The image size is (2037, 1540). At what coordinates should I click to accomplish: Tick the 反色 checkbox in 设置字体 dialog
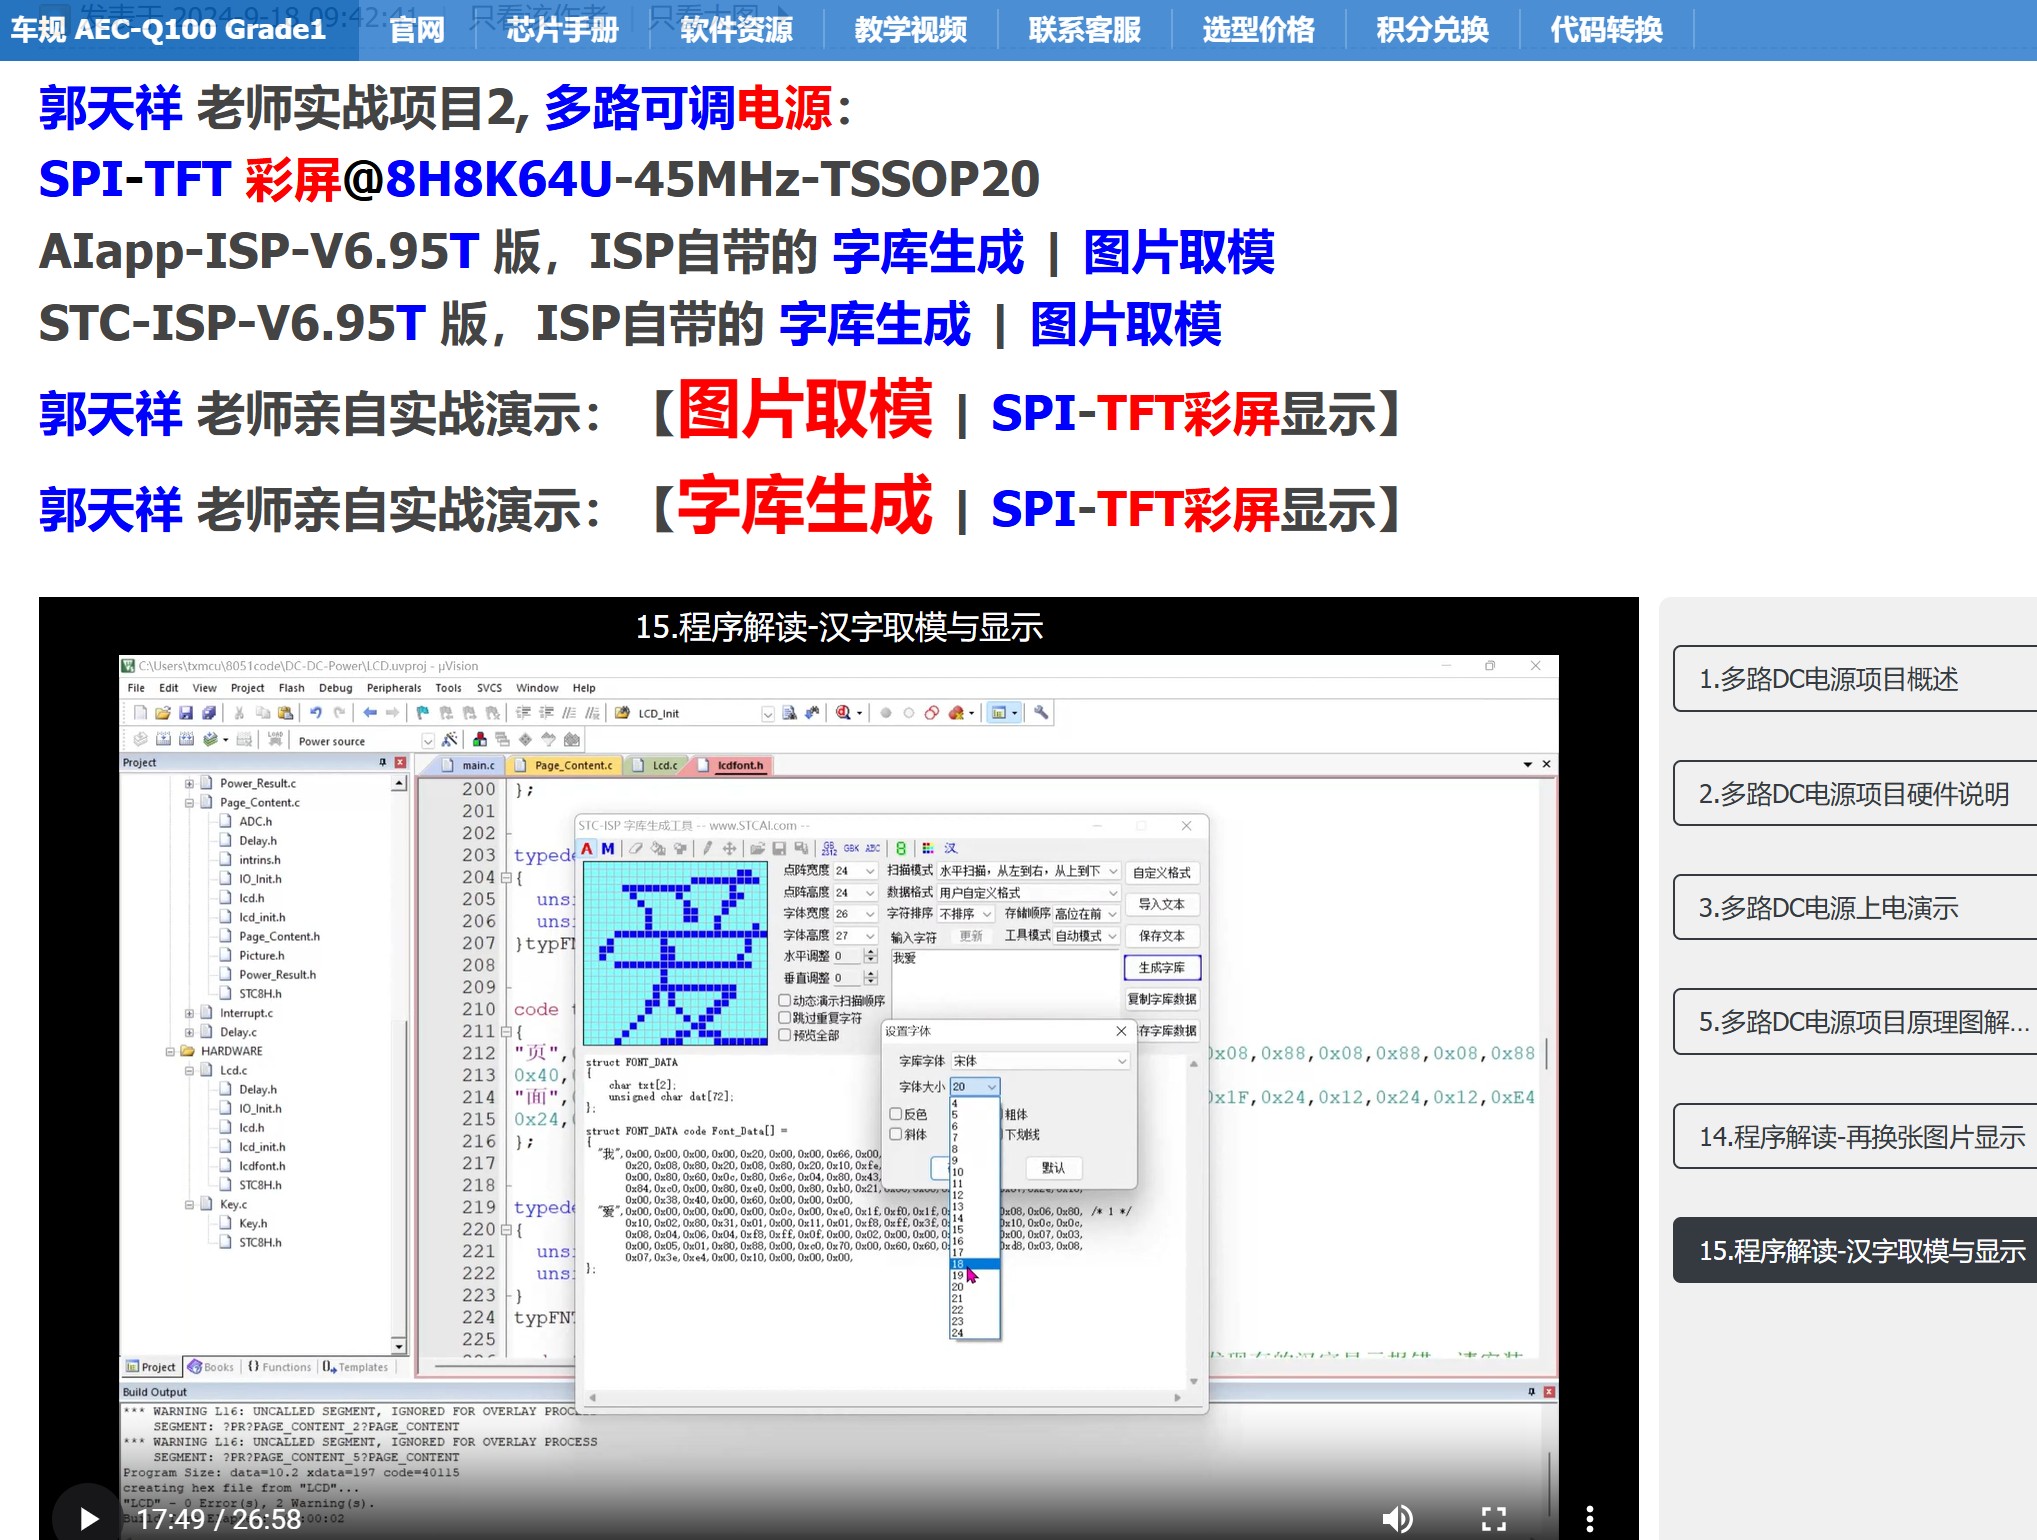coord(896,1114)
